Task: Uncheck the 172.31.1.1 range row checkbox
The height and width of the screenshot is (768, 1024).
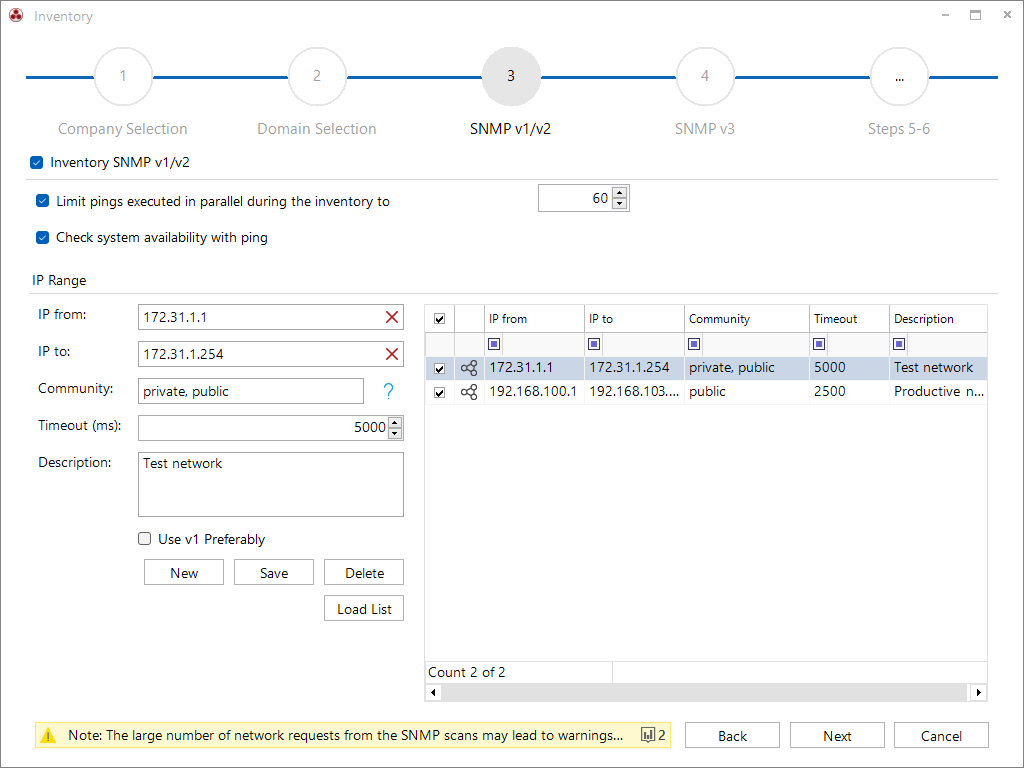Action: pos(440,368)
